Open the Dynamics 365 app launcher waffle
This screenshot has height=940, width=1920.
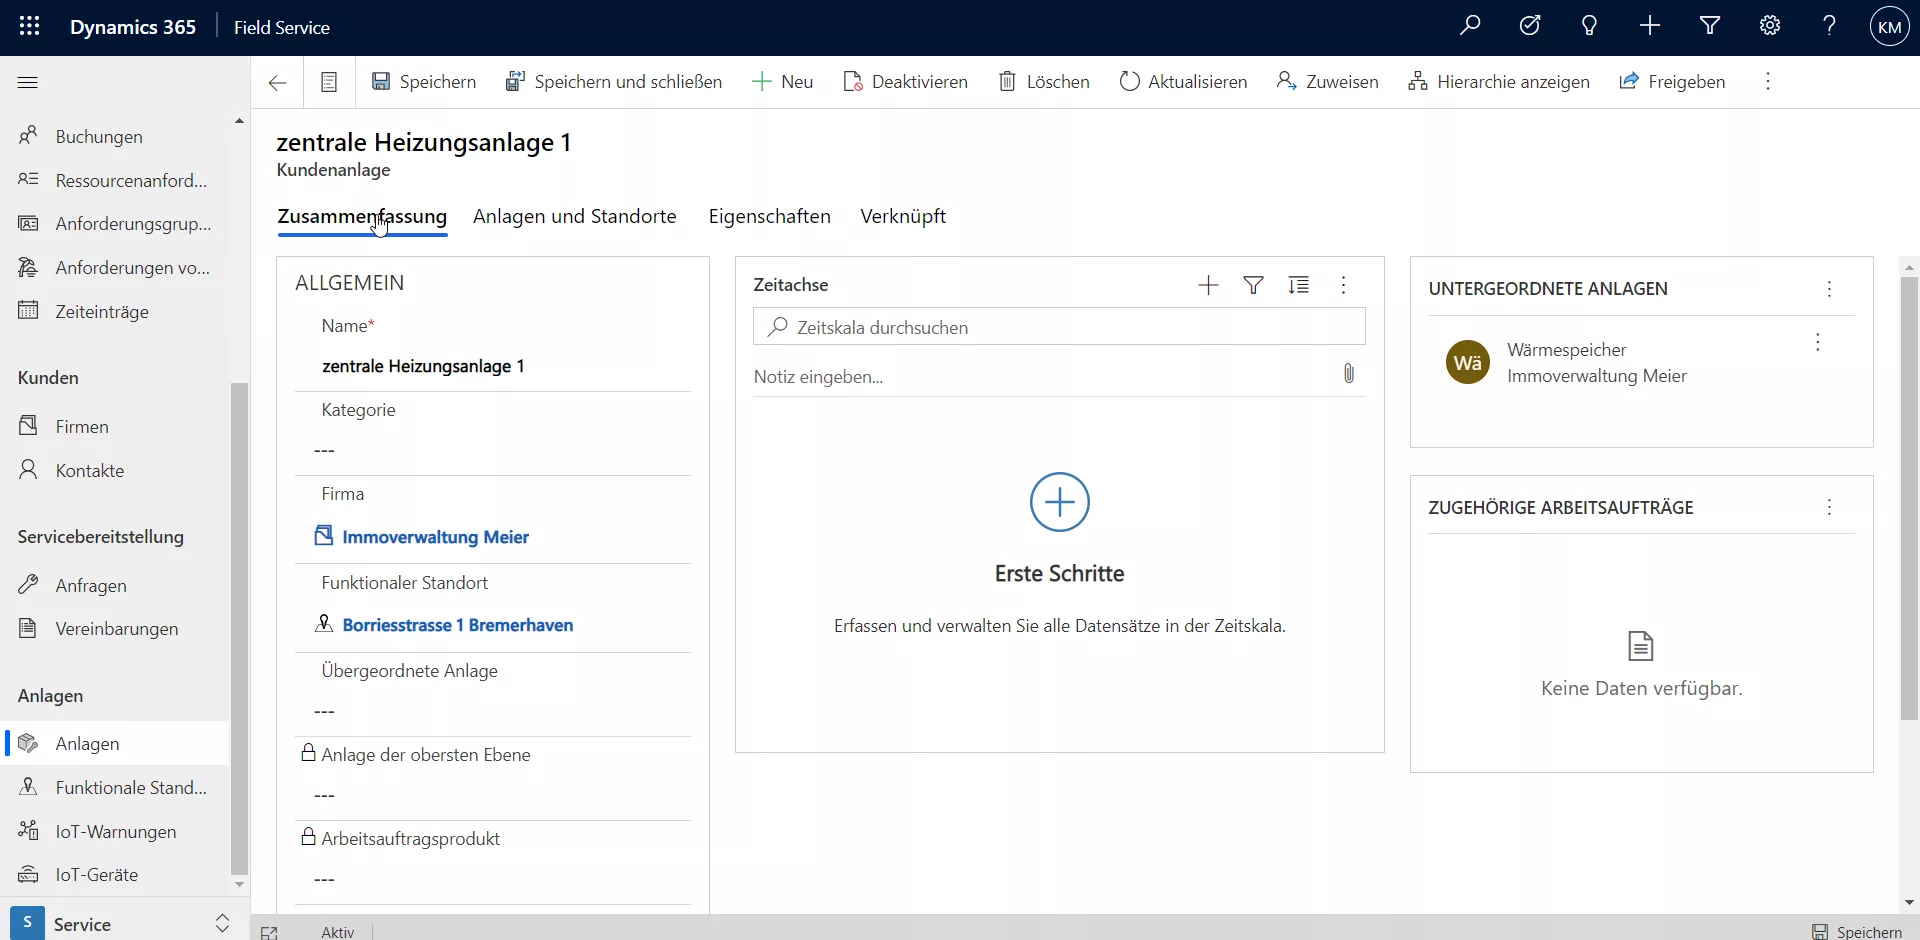click(29, 27)
